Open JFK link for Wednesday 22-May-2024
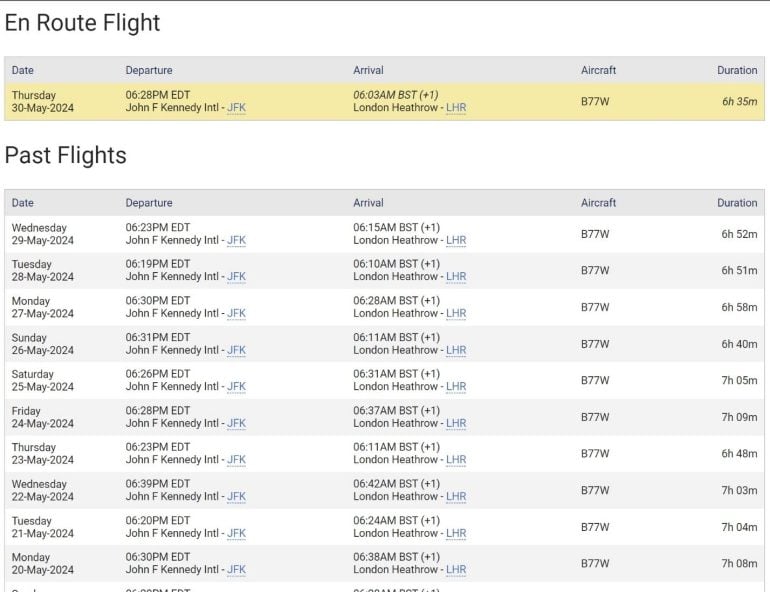The height and width of the screenshot is (592, 770). [236, 497]
